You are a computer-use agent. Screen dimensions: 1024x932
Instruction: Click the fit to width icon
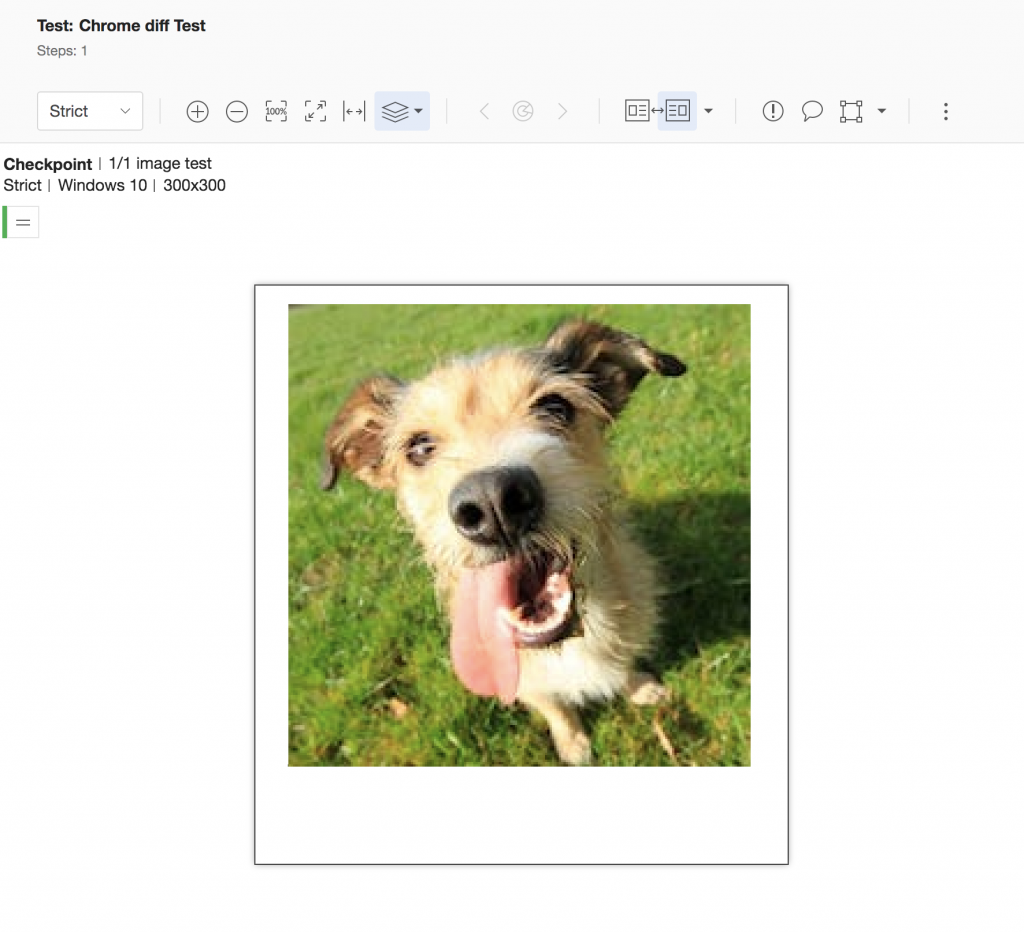coord(354,111)
